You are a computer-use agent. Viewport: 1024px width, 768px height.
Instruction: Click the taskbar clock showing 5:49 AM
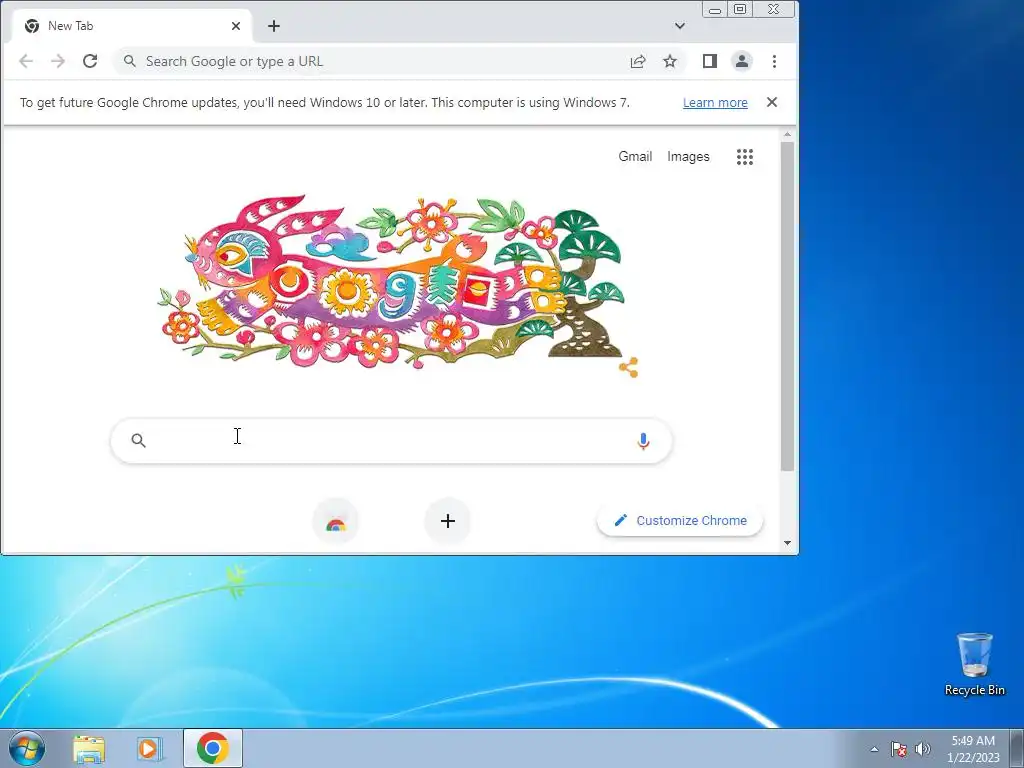click(973, 748)
